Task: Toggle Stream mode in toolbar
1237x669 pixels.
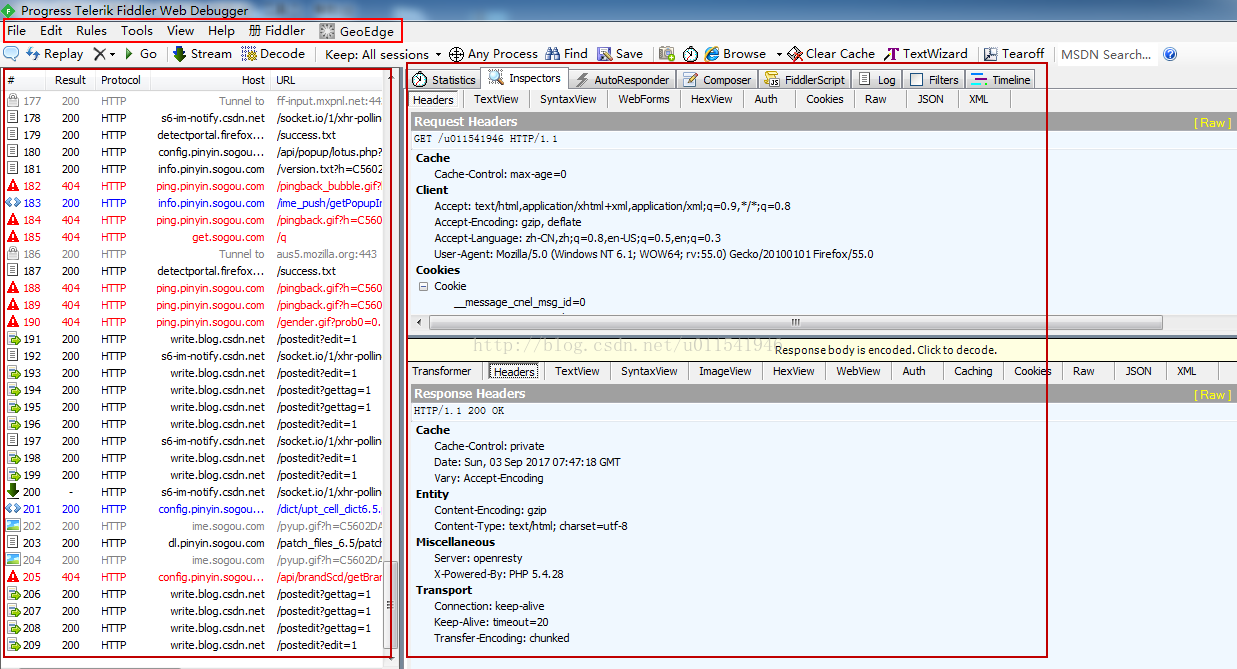Action: (202, 54)
